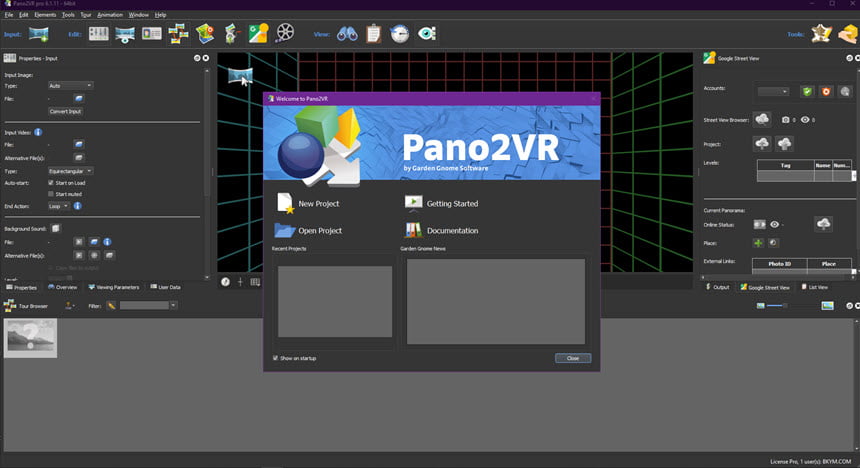Screen dimensions: 860x468
Task: Open the Accounts dropdown
Action: click(773, 92)
